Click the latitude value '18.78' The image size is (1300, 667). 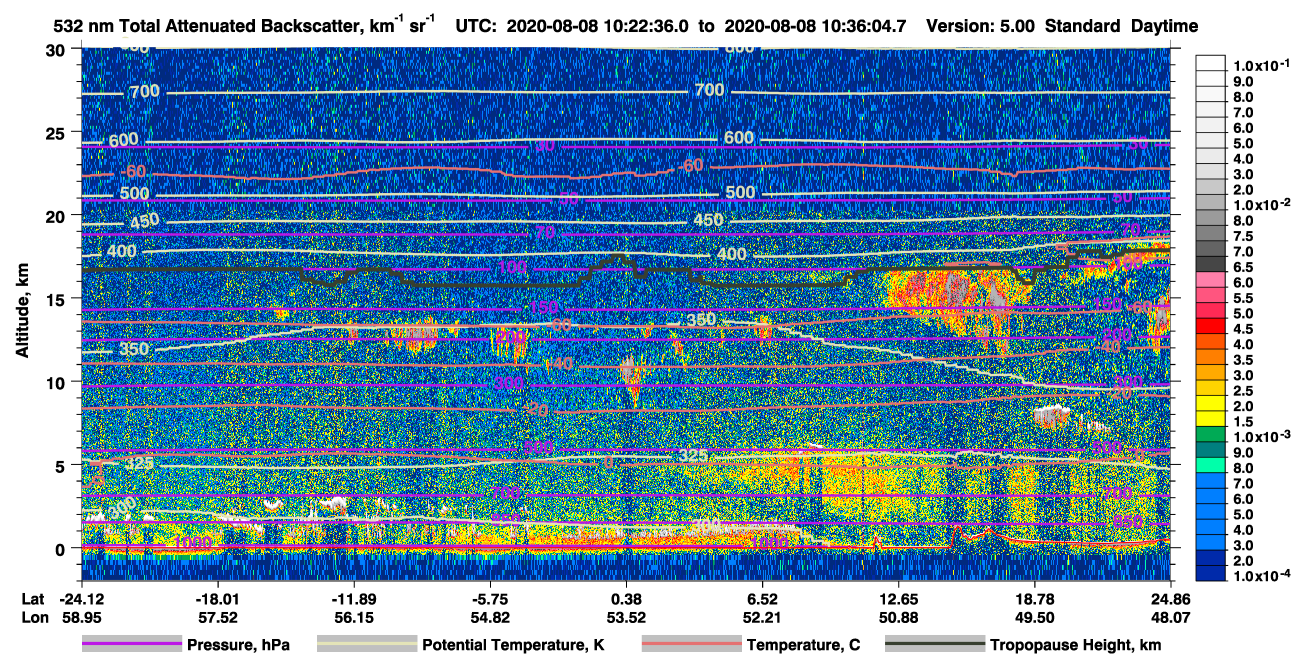(x=1035, y=598)
